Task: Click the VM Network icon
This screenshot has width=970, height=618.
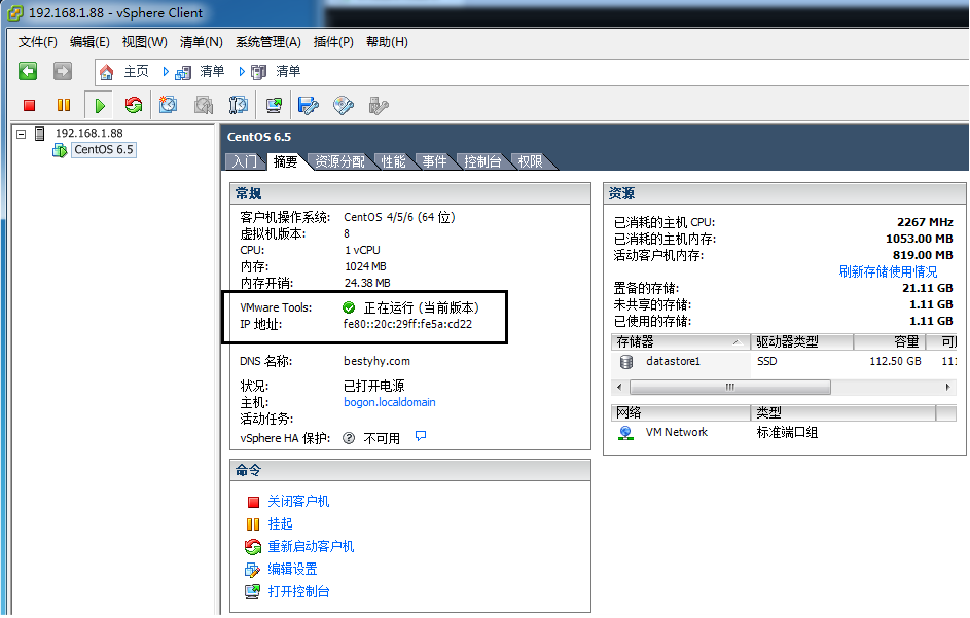Action: [625, 432]
